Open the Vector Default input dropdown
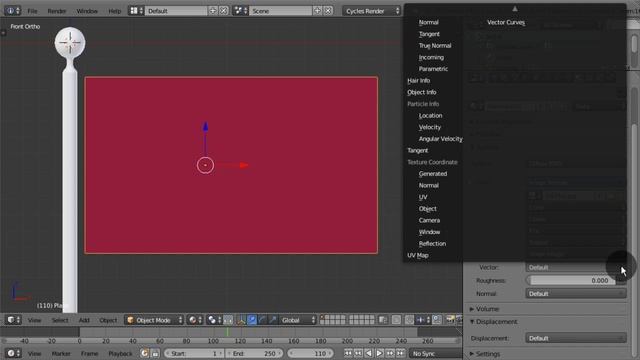 [576, 268]
